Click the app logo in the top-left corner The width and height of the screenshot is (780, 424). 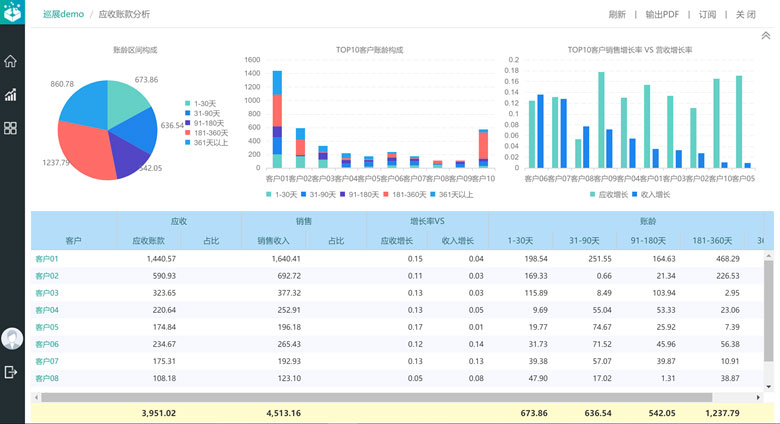pos(12,14)
